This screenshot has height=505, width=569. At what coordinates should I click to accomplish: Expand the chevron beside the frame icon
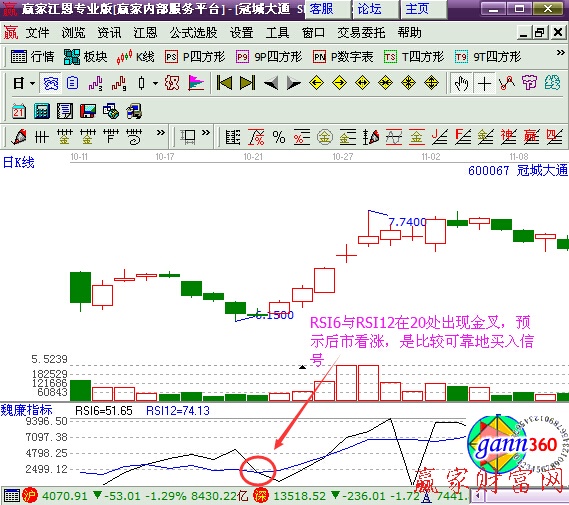click(x=206, y=132)
